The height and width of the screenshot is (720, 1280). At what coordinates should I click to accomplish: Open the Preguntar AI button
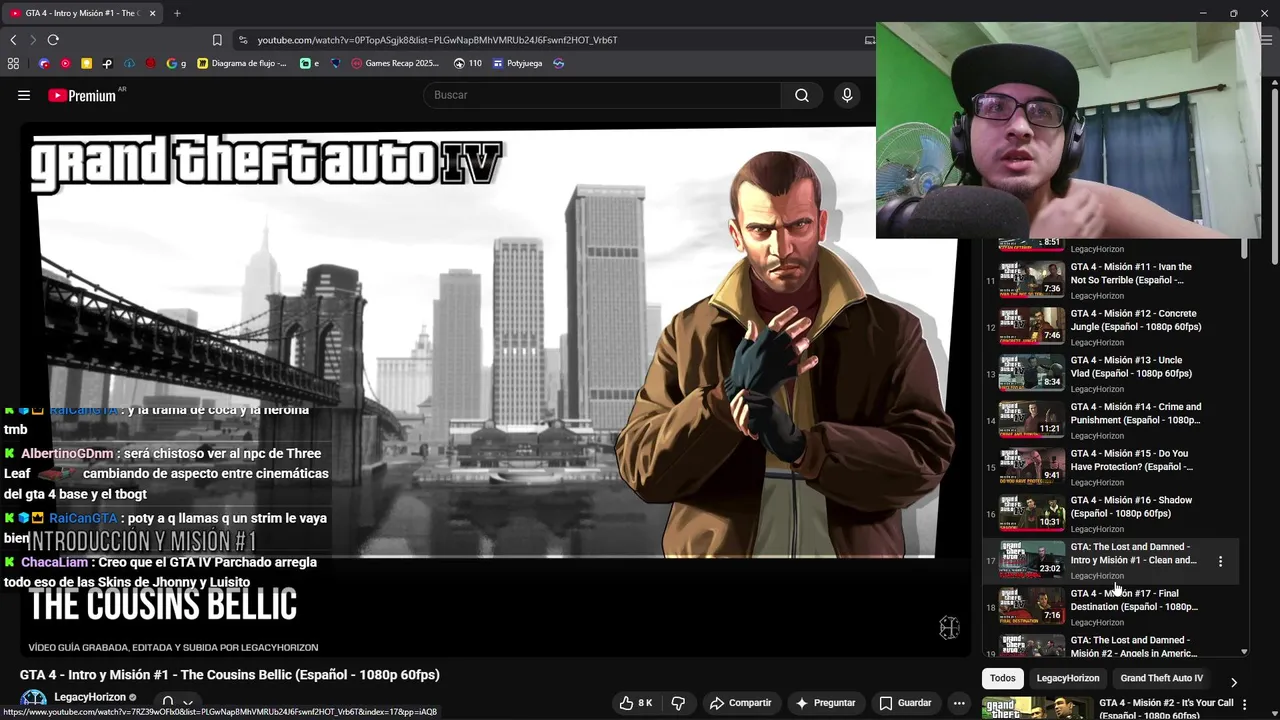(x=825, y=703)
